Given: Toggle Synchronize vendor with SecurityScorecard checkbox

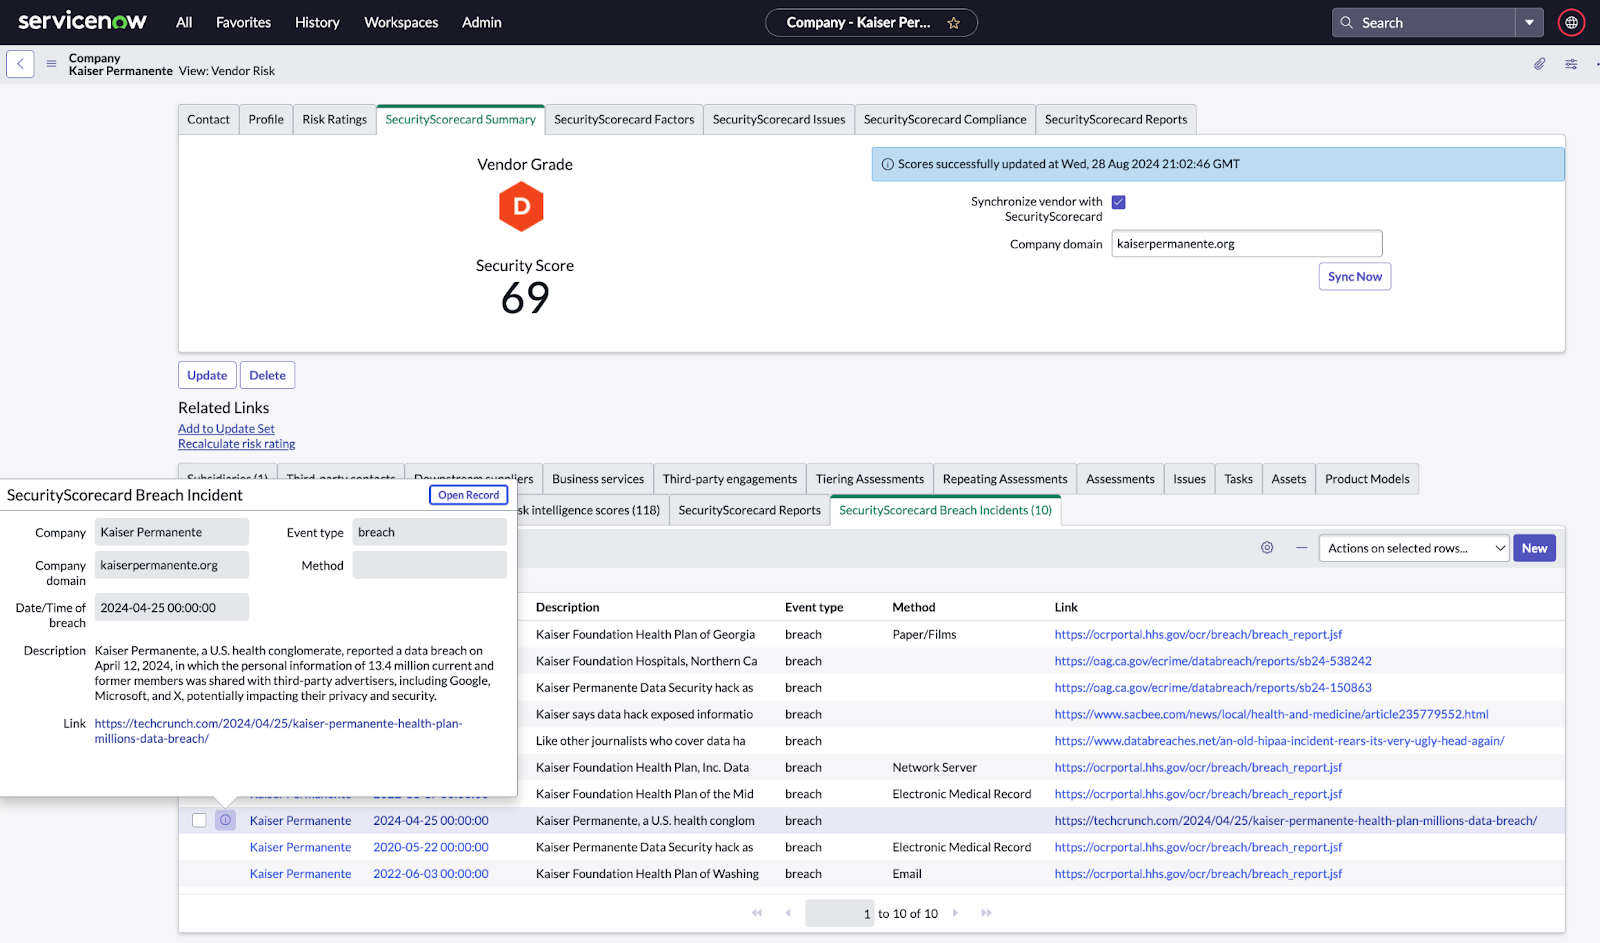Looking at the screenshot, I should (1119, 202).
